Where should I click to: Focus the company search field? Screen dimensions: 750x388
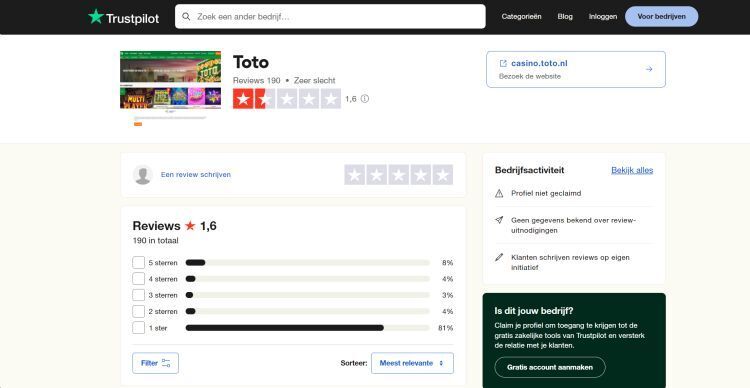coord(330,17)
